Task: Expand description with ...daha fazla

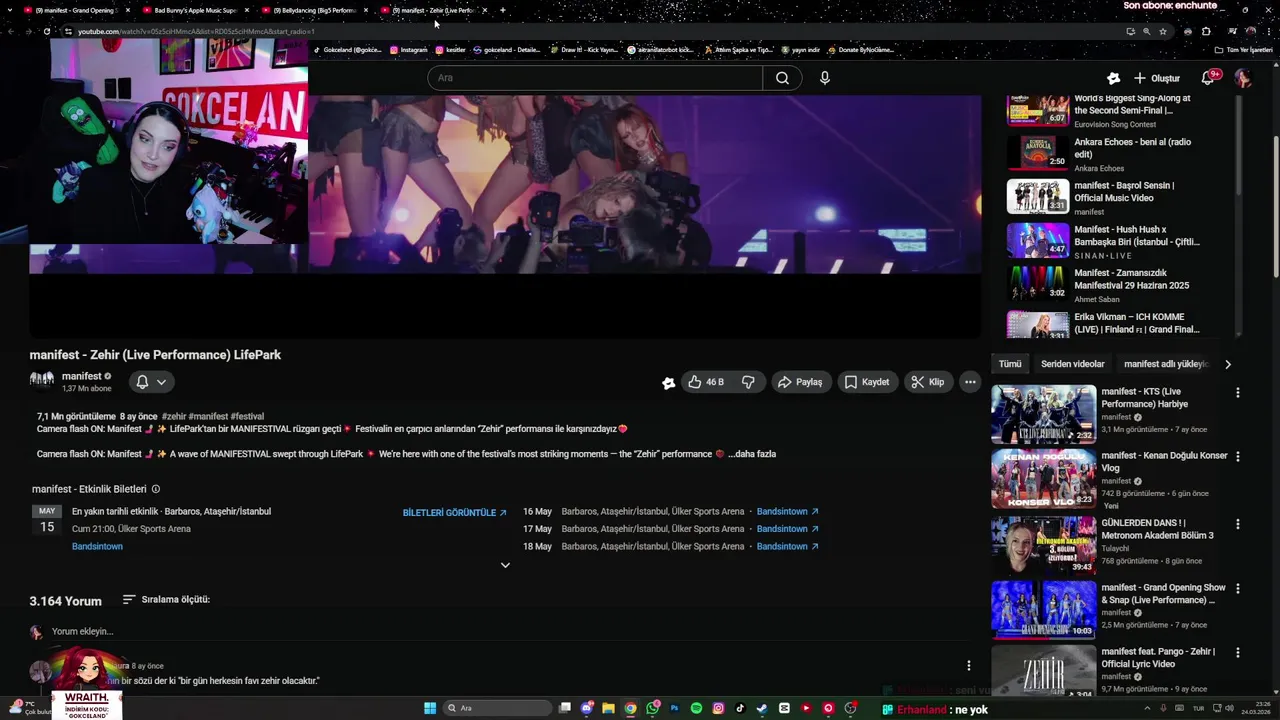Action: (x=752, y=454)
